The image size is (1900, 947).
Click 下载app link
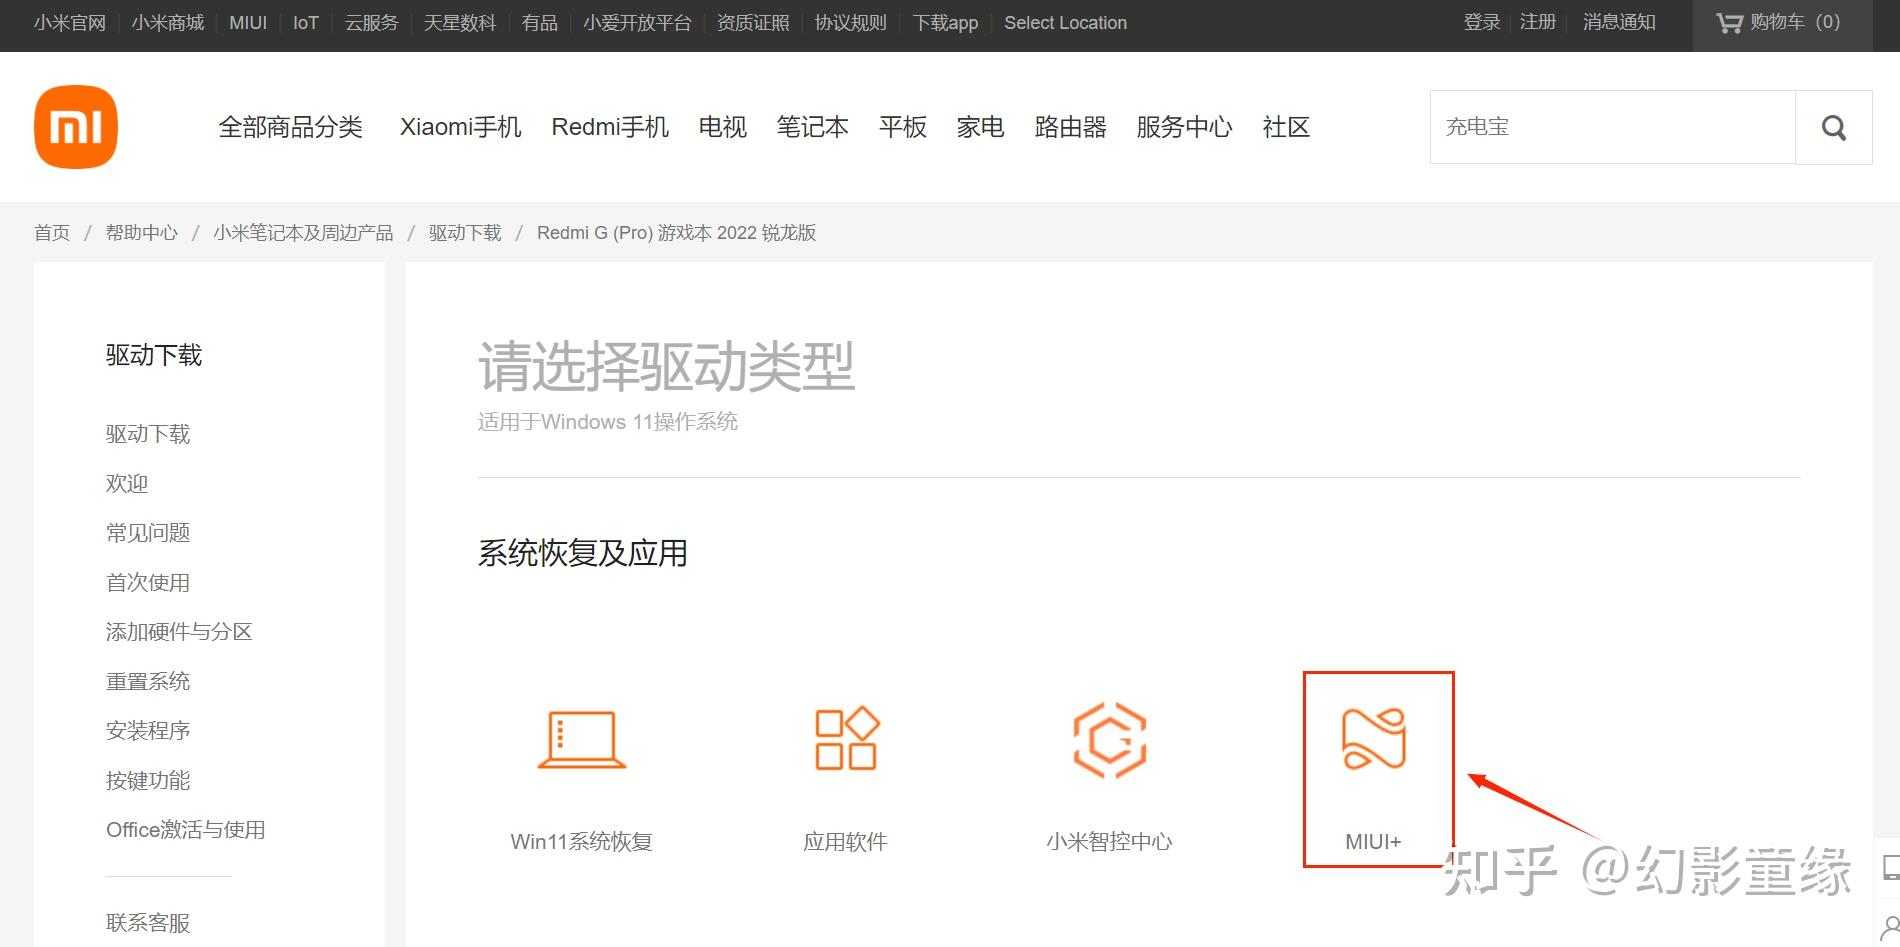[x=946, y=22]
